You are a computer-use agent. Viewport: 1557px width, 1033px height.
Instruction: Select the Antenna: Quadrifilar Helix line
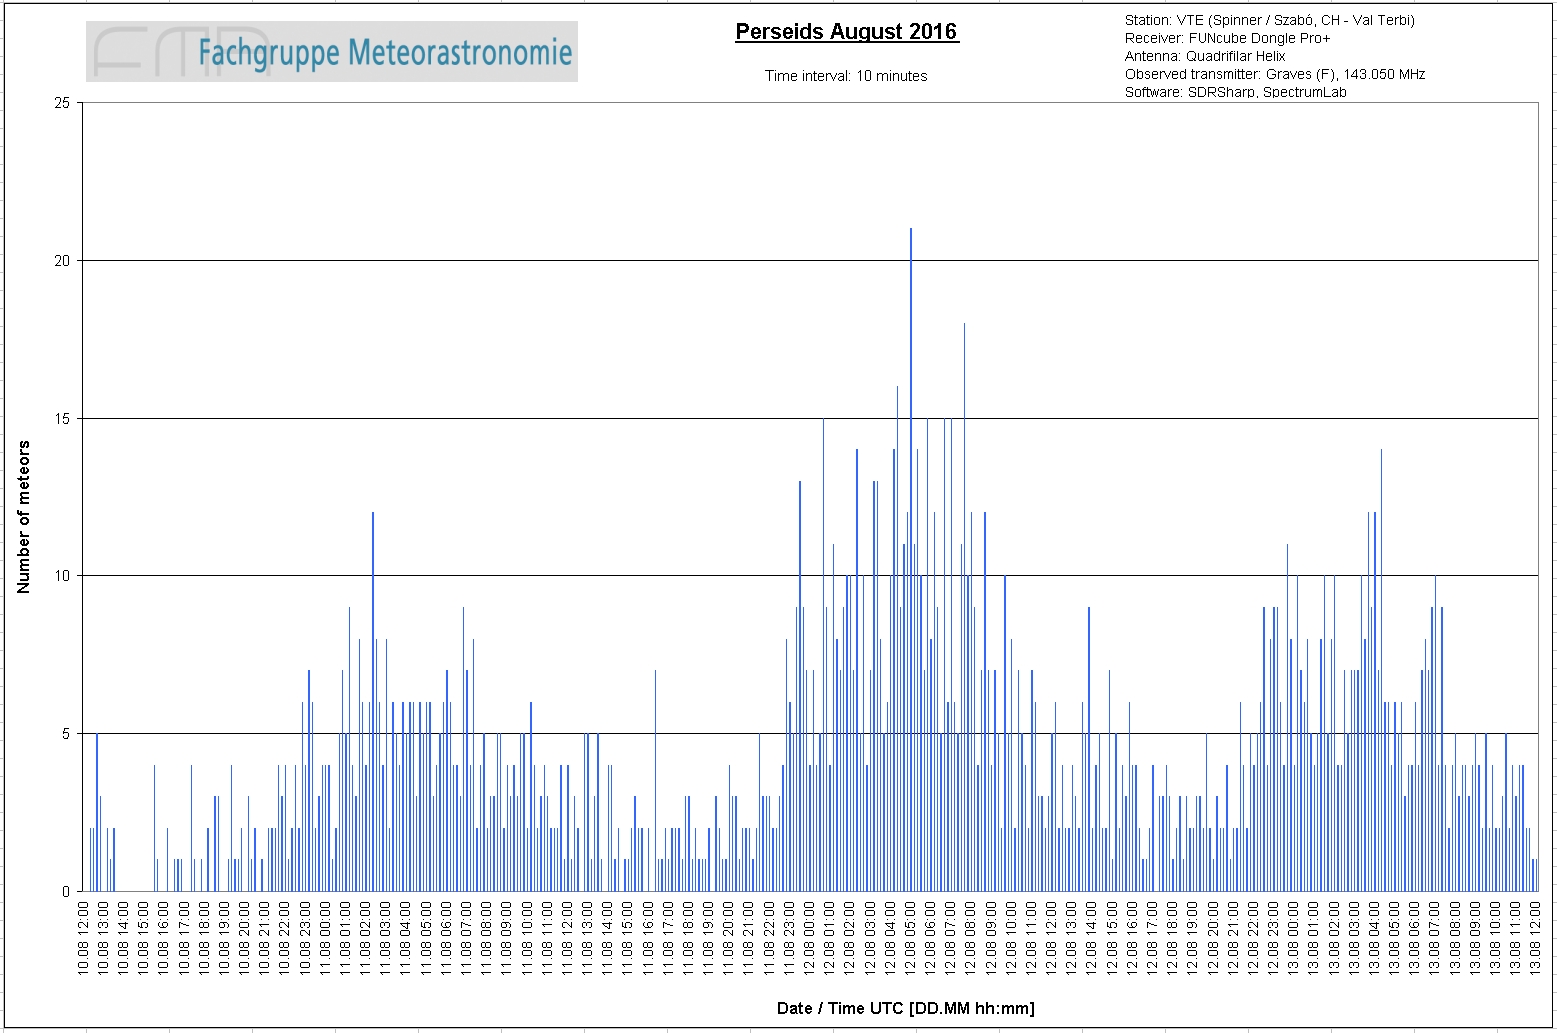[1205, 56]
